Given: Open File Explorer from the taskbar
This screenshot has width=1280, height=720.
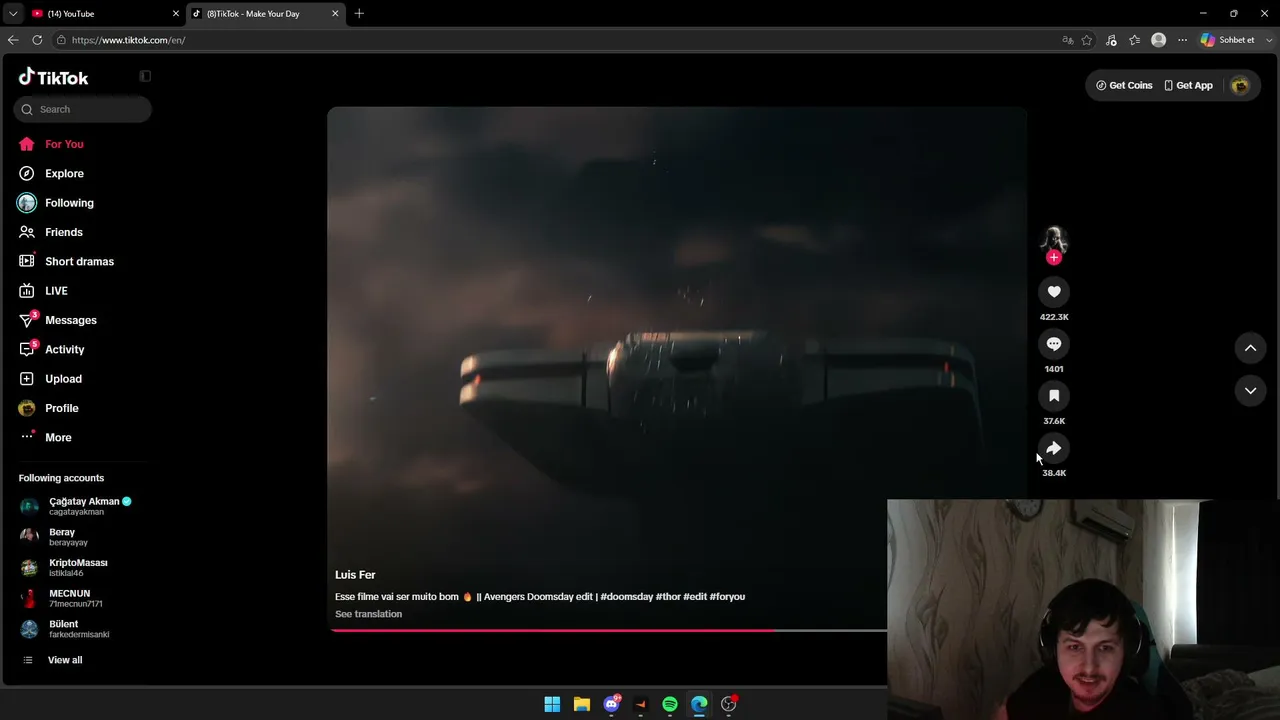Looking at the screenshot, I should pyautogui.click(x=581, y=704).
